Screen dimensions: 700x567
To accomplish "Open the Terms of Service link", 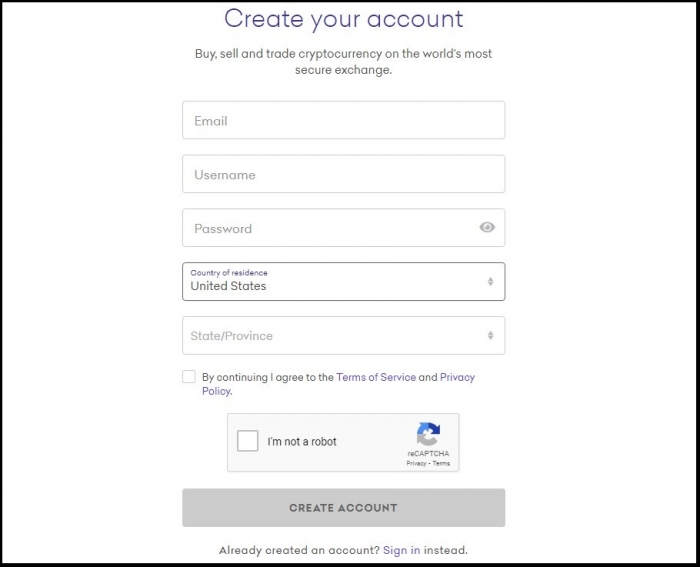I will tap(376, 377).
